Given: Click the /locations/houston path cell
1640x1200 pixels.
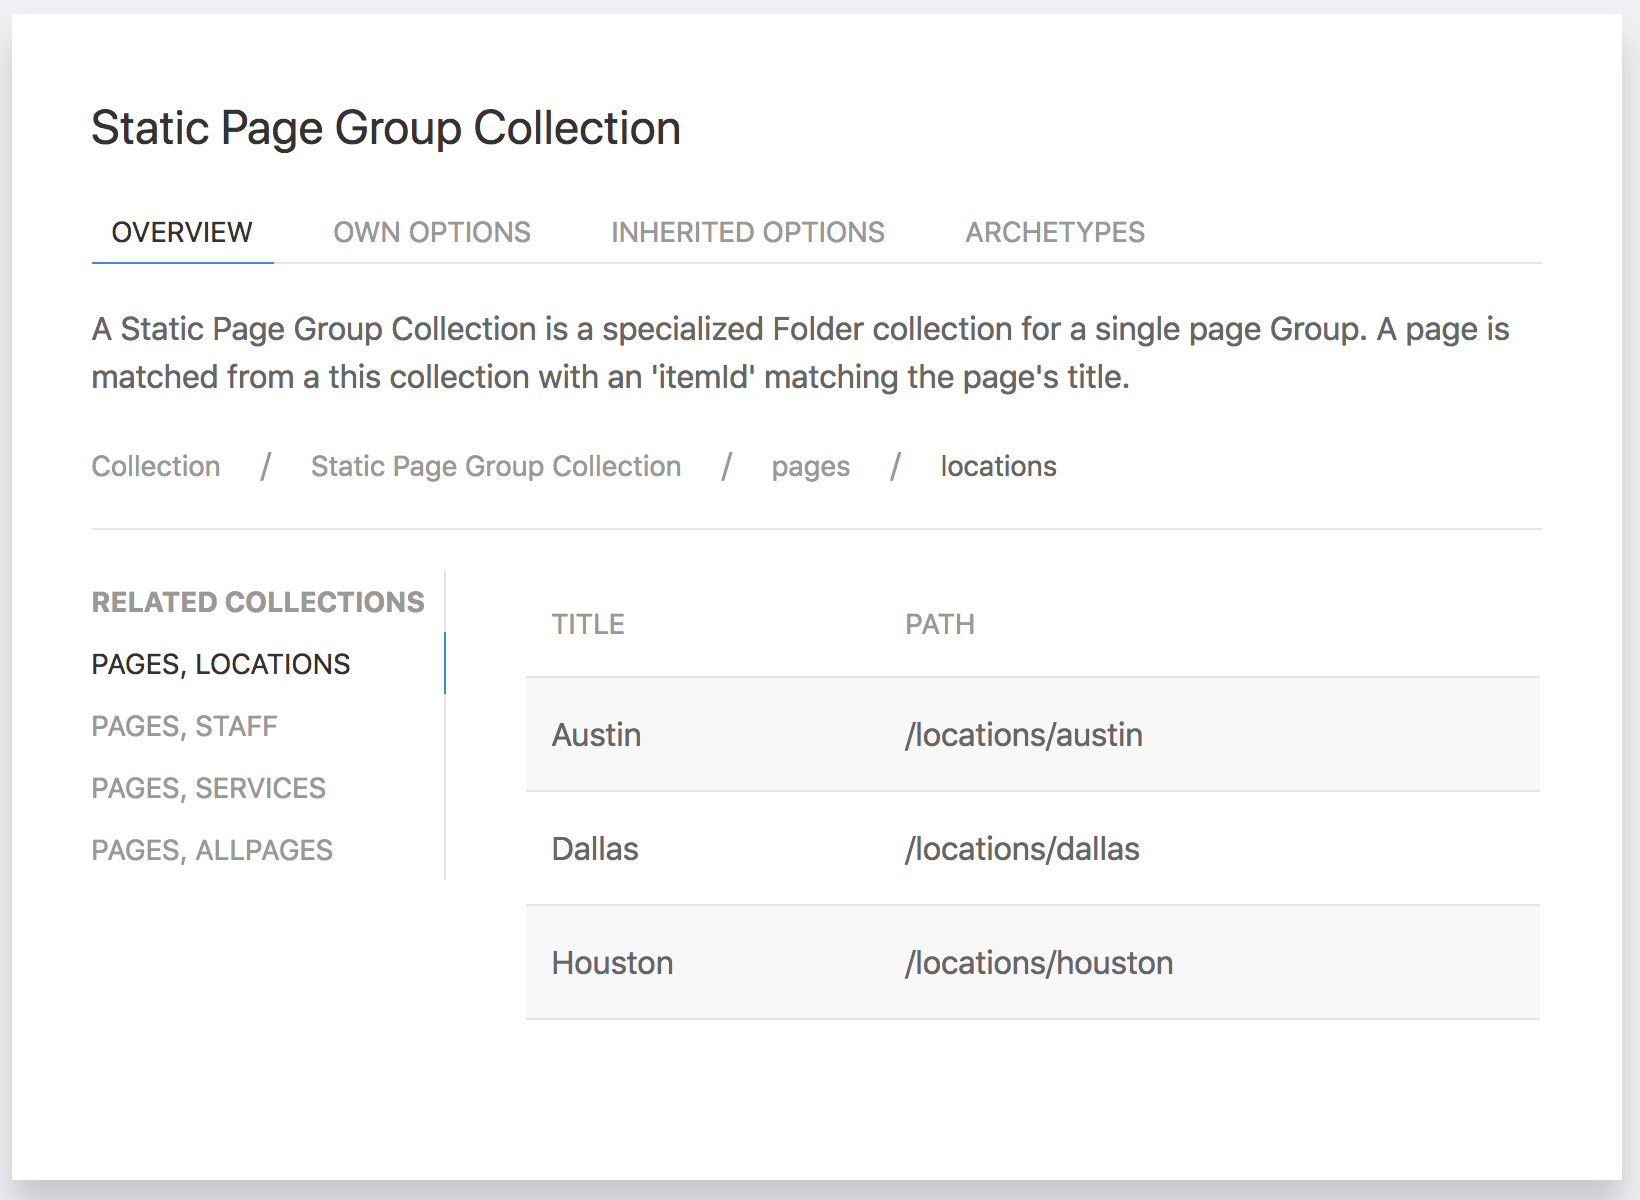Looking at the screenshot, I should pos(1039,963).
